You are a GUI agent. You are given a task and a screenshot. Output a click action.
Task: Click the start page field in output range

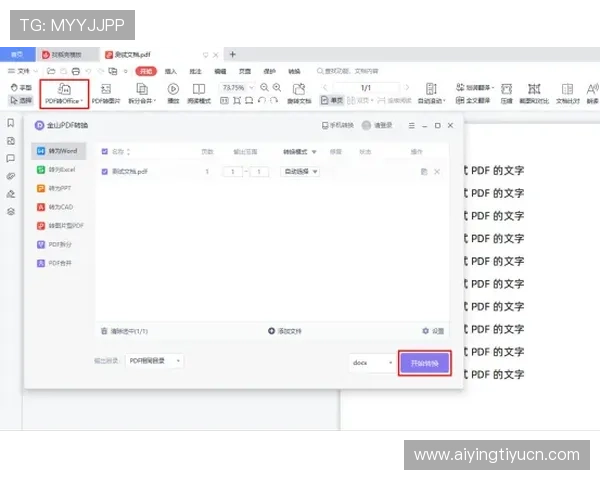tap(233, 171)
